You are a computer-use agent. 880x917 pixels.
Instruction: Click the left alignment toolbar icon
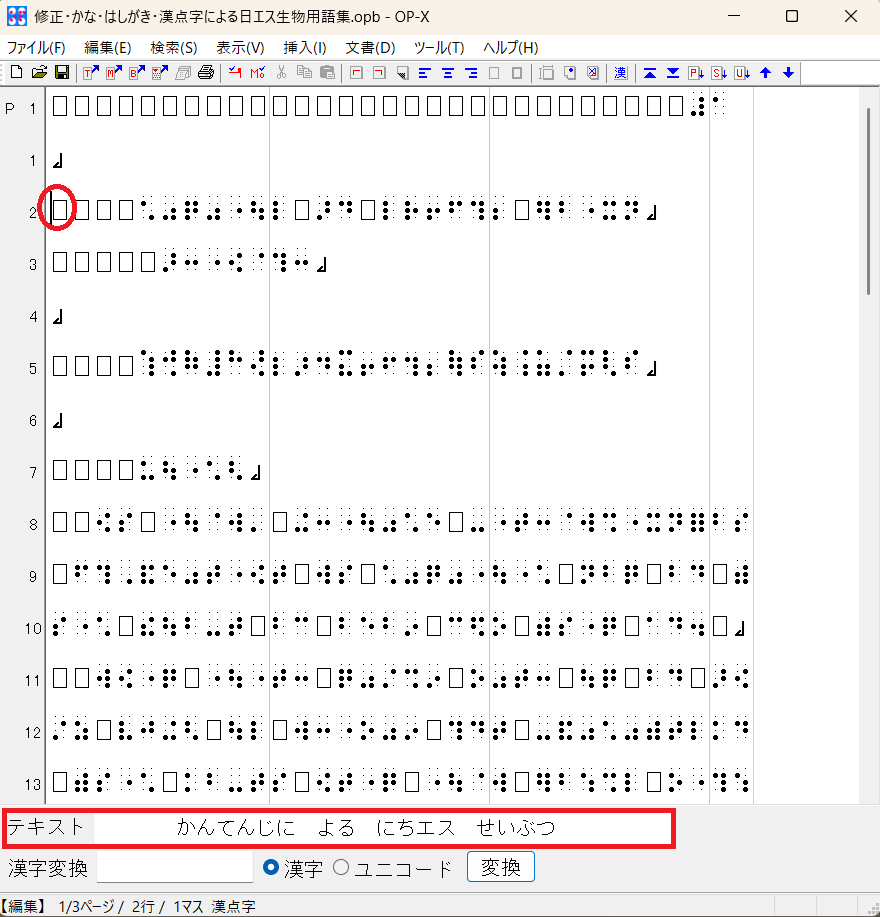click(424, 73)
